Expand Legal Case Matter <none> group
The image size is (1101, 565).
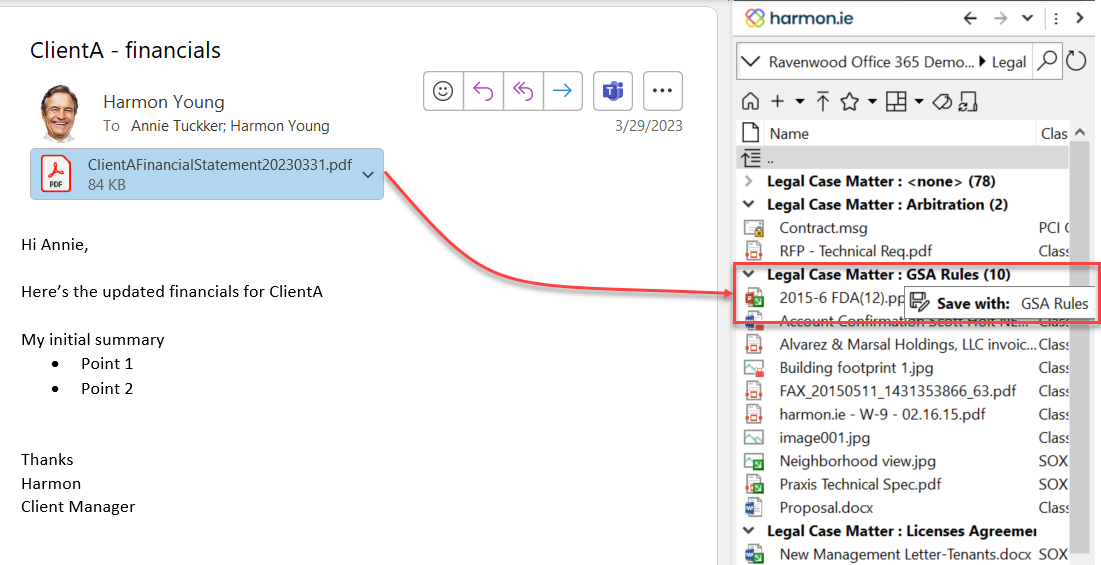pos(749,181)
